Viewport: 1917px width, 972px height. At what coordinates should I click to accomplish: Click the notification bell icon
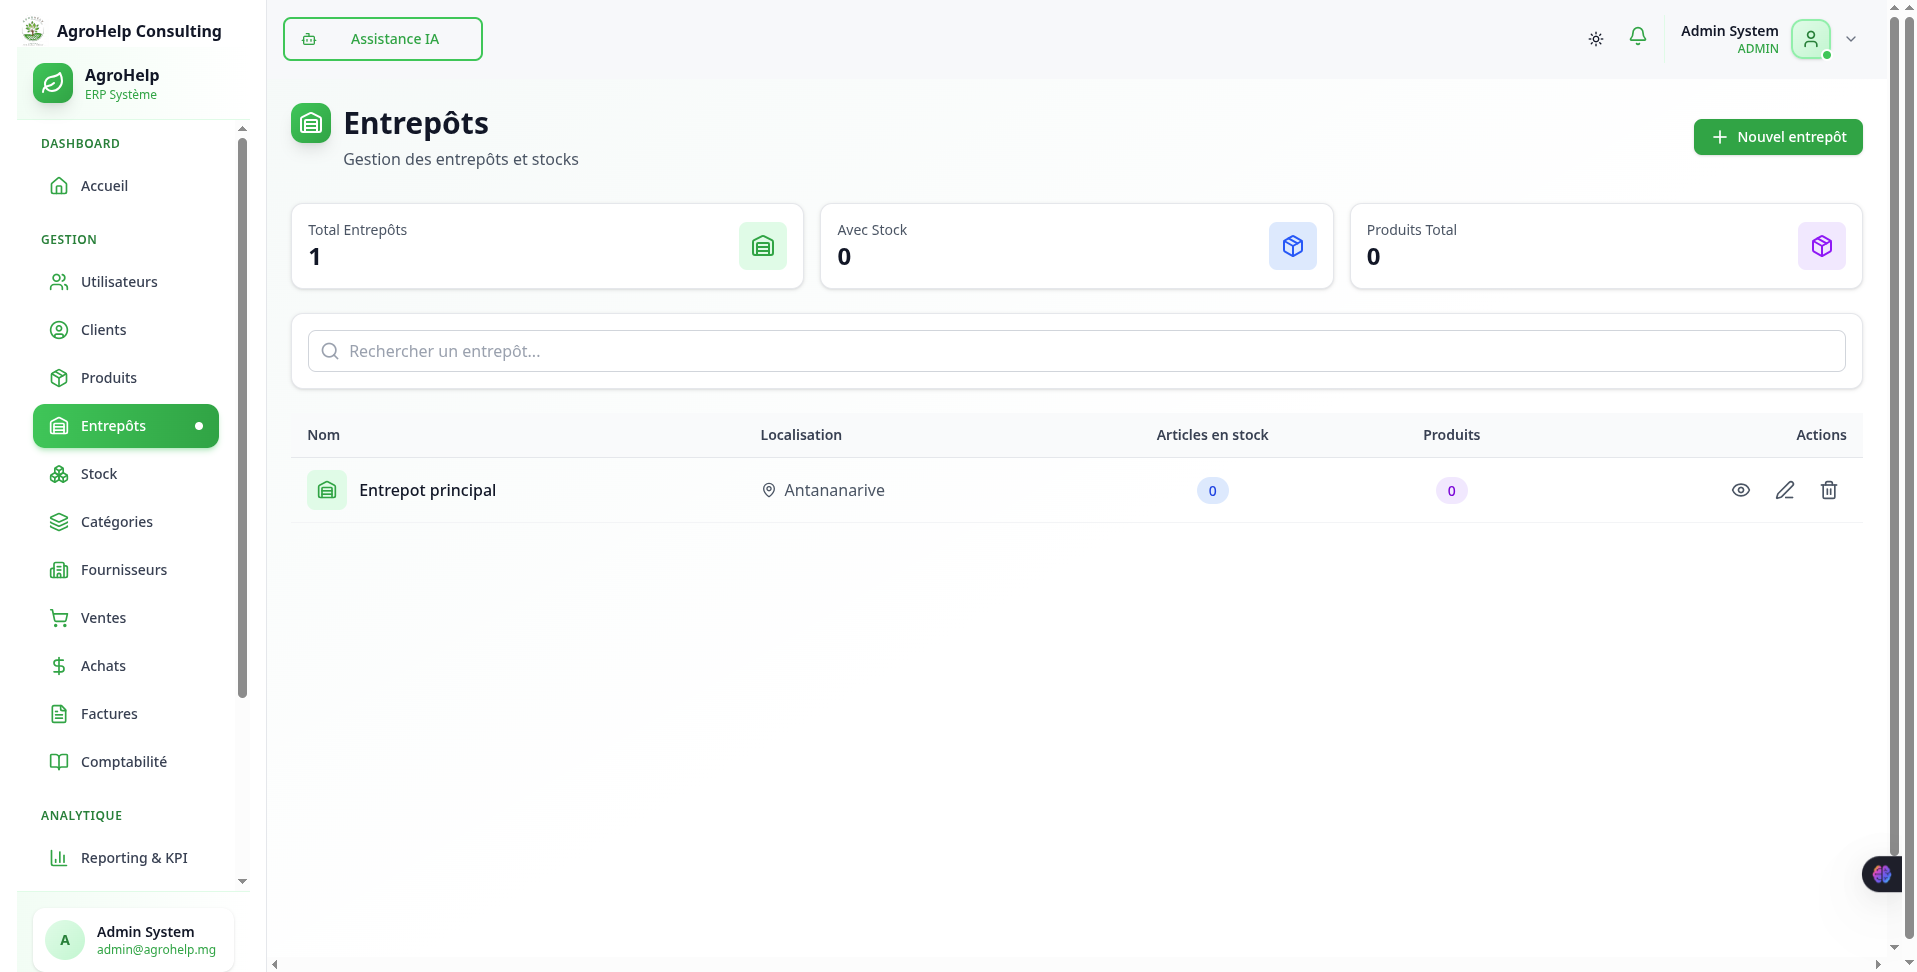[1637, 38]
